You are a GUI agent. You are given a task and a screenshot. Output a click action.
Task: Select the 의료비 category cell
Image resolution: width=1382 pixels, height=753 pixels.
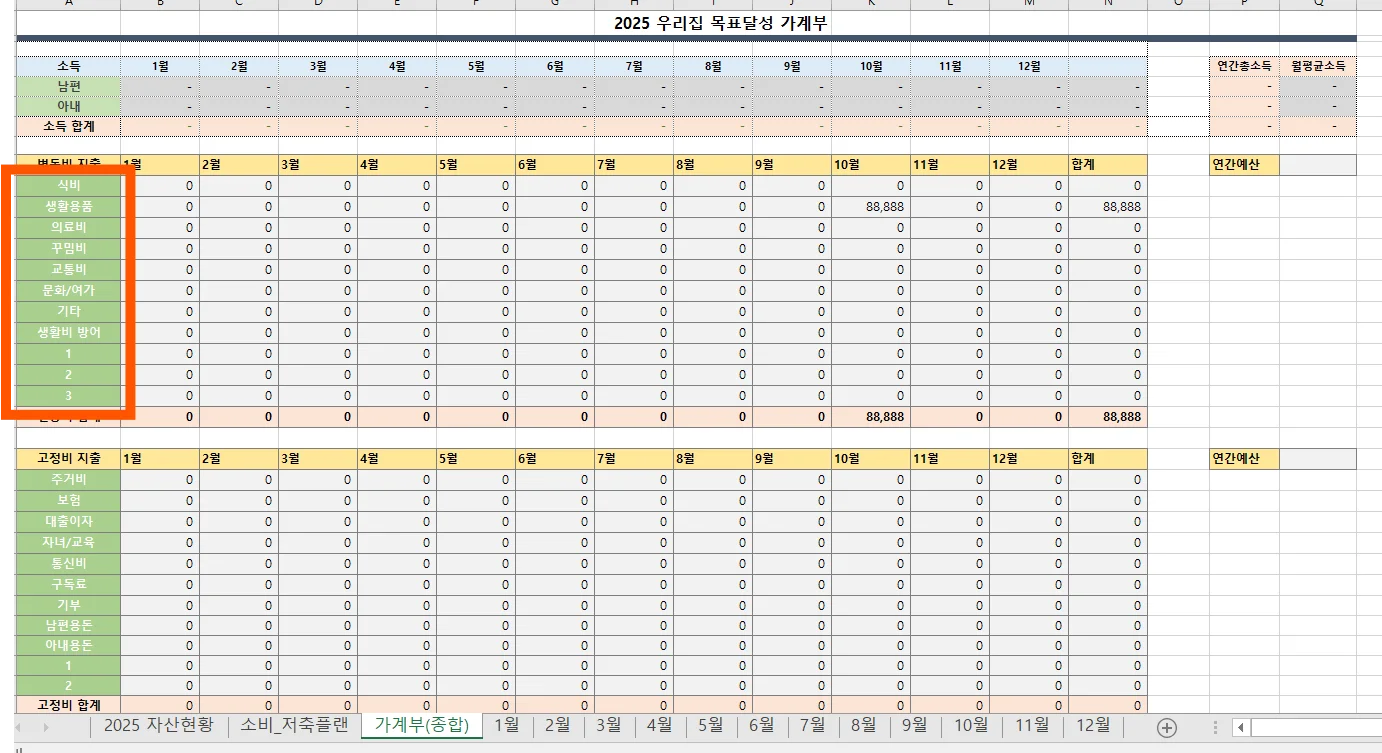(68, 227)
